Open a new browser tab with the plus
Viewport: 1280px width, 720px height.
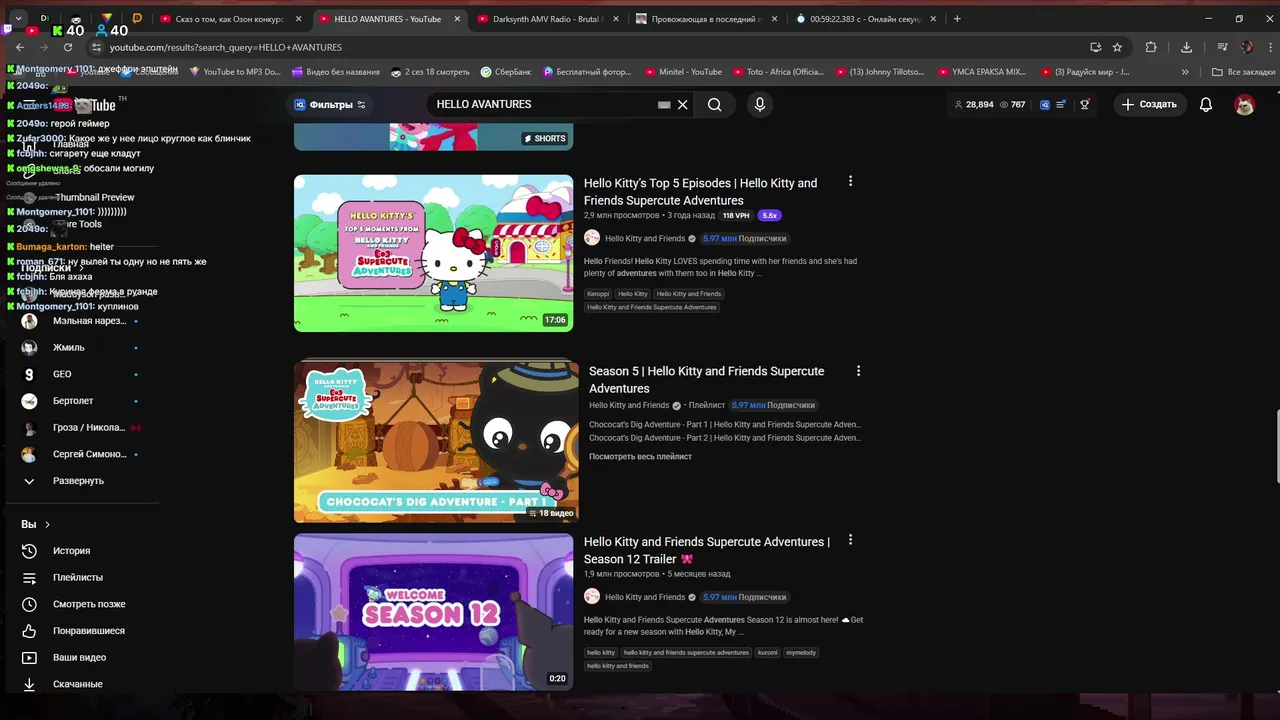click(x=957, y=19)
